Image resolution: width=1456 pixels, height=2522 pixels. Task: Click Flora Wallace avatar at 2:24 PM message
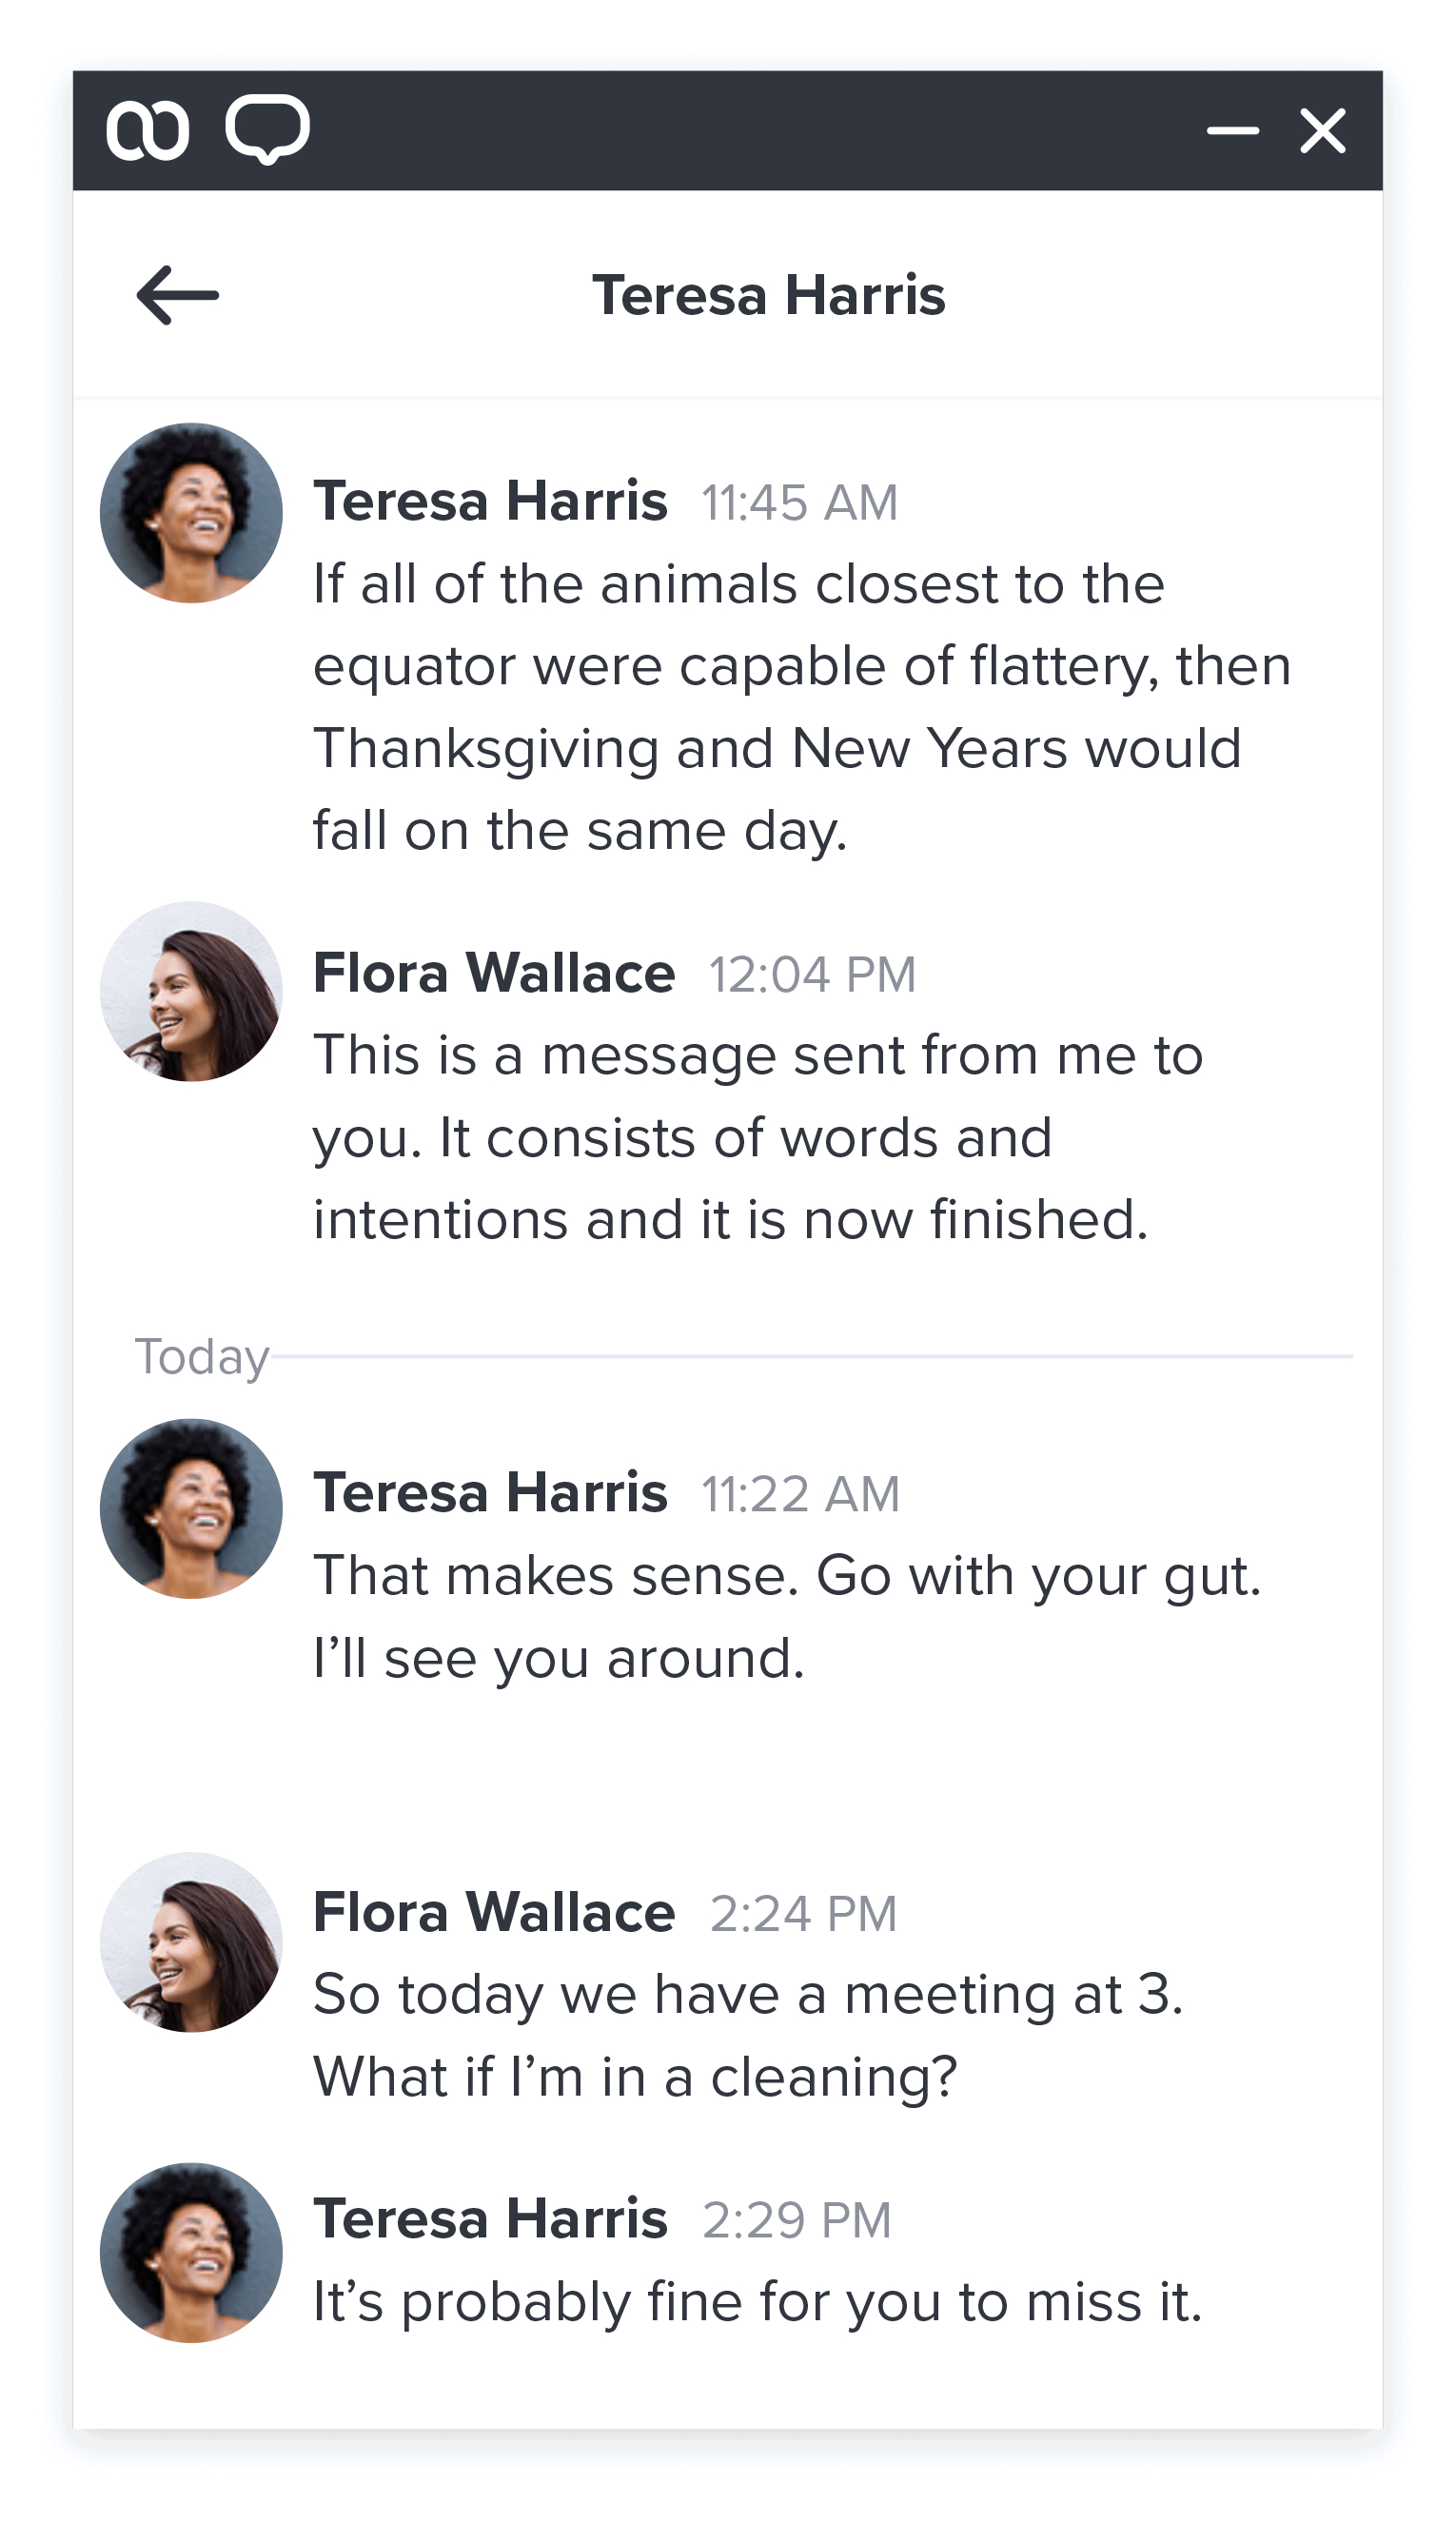[x=191, y=1942]
